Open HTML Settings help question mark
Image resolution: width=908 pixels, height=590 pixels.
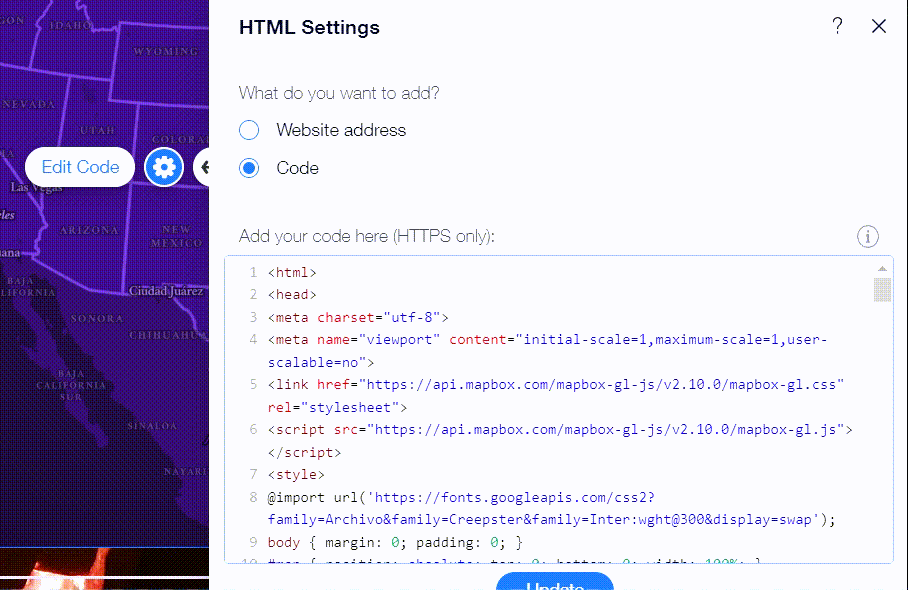(x=837, y=26)
